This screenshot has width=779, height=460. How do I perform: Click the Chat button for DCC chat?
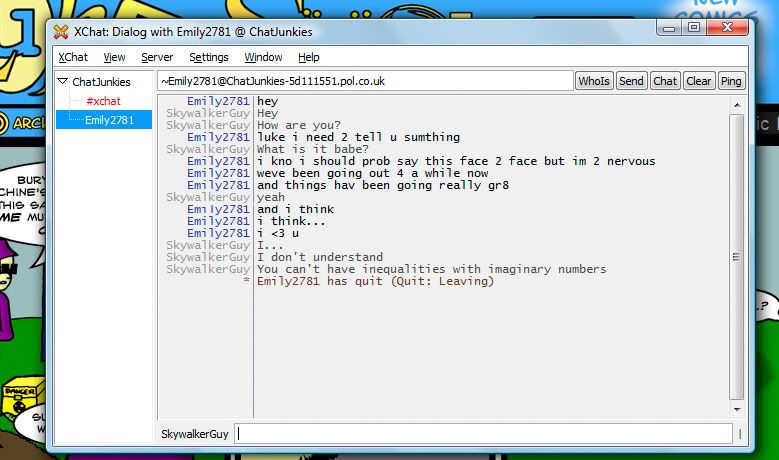pyautogui.click(x=665, y=81)
